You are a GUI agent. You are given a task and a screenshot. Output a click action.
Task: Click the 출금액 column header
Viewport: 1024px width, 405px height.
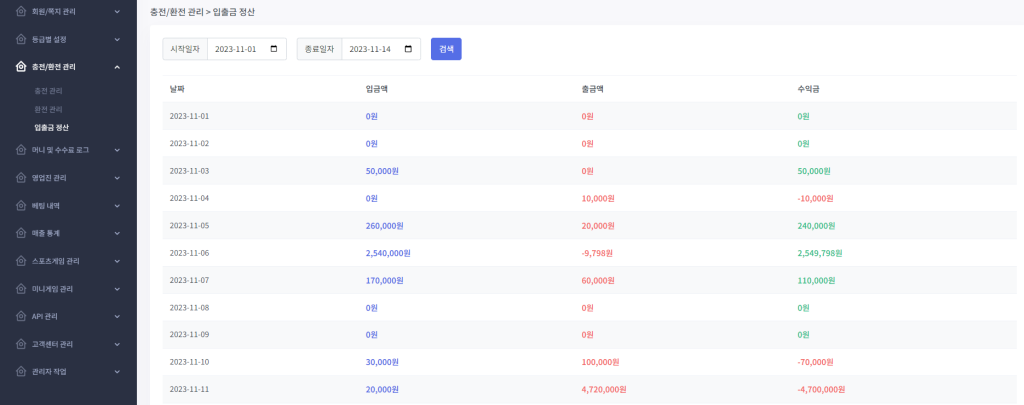tap(592, 89)
